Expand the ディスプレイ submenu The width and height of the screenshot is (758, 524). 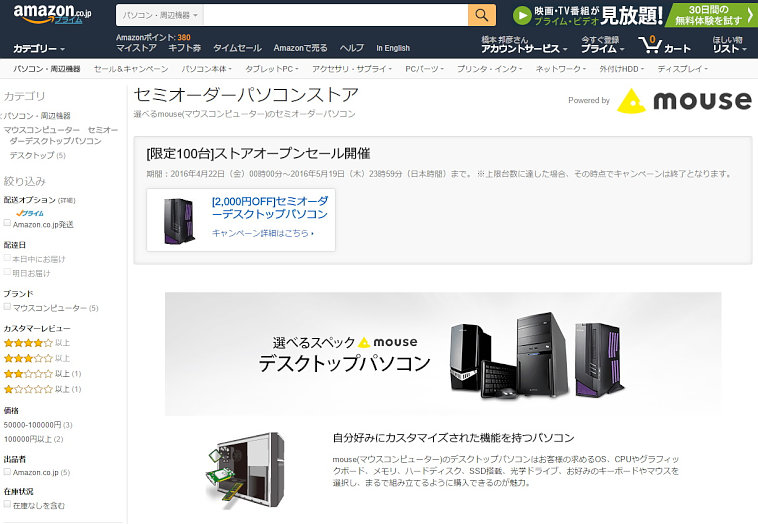pyautogui.click(x=682, y=69)
